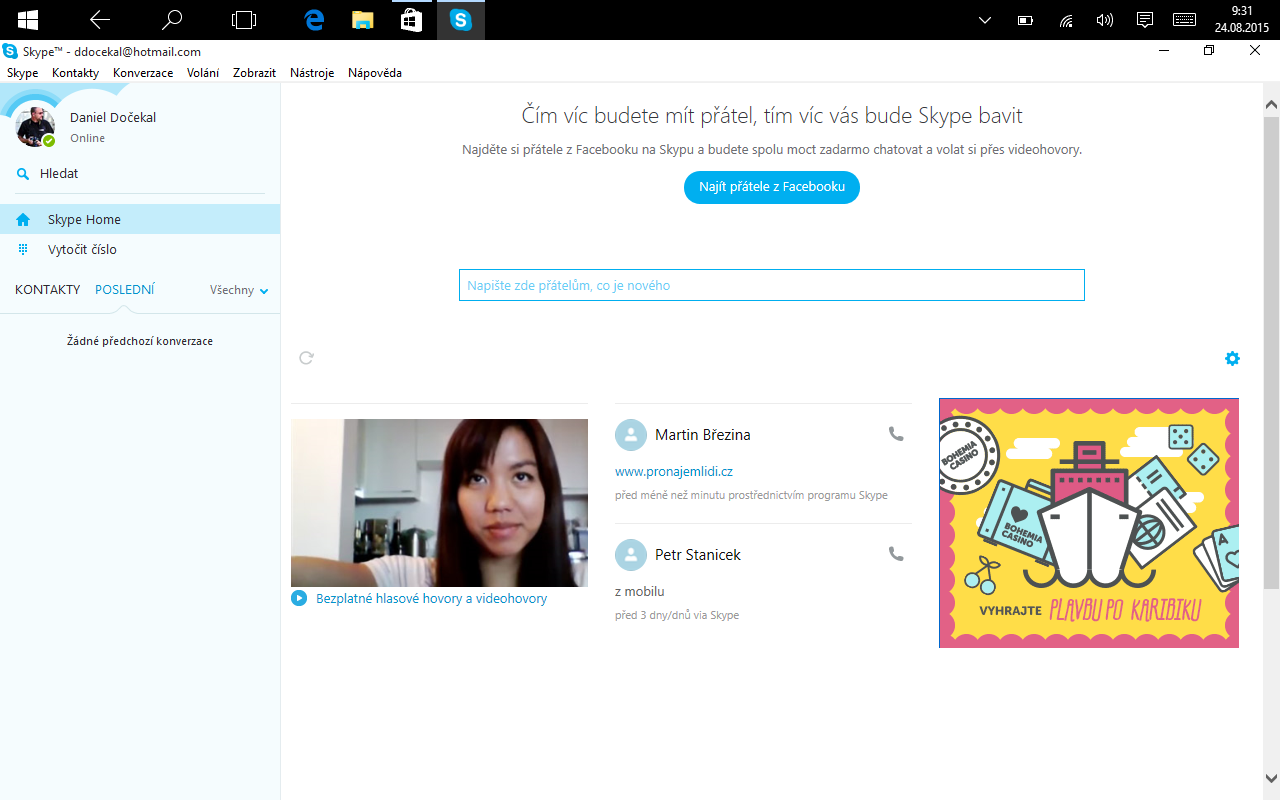
Task: Click Petr Stanicek avatar icon
Action: pos(630,555)
